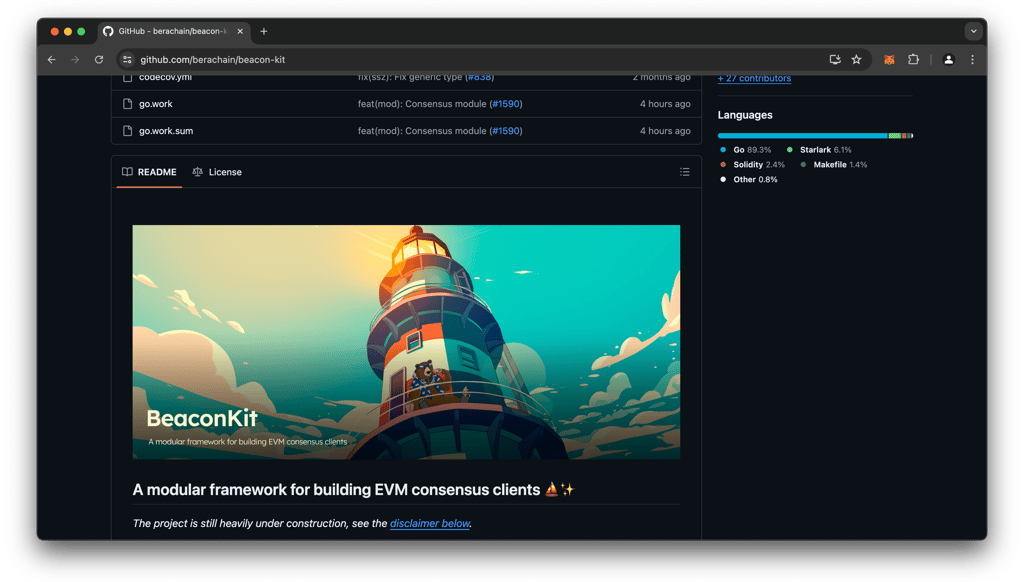This screenshot has width=1024, height=582.
Task: Switch to the README tab
Action: 150,172
